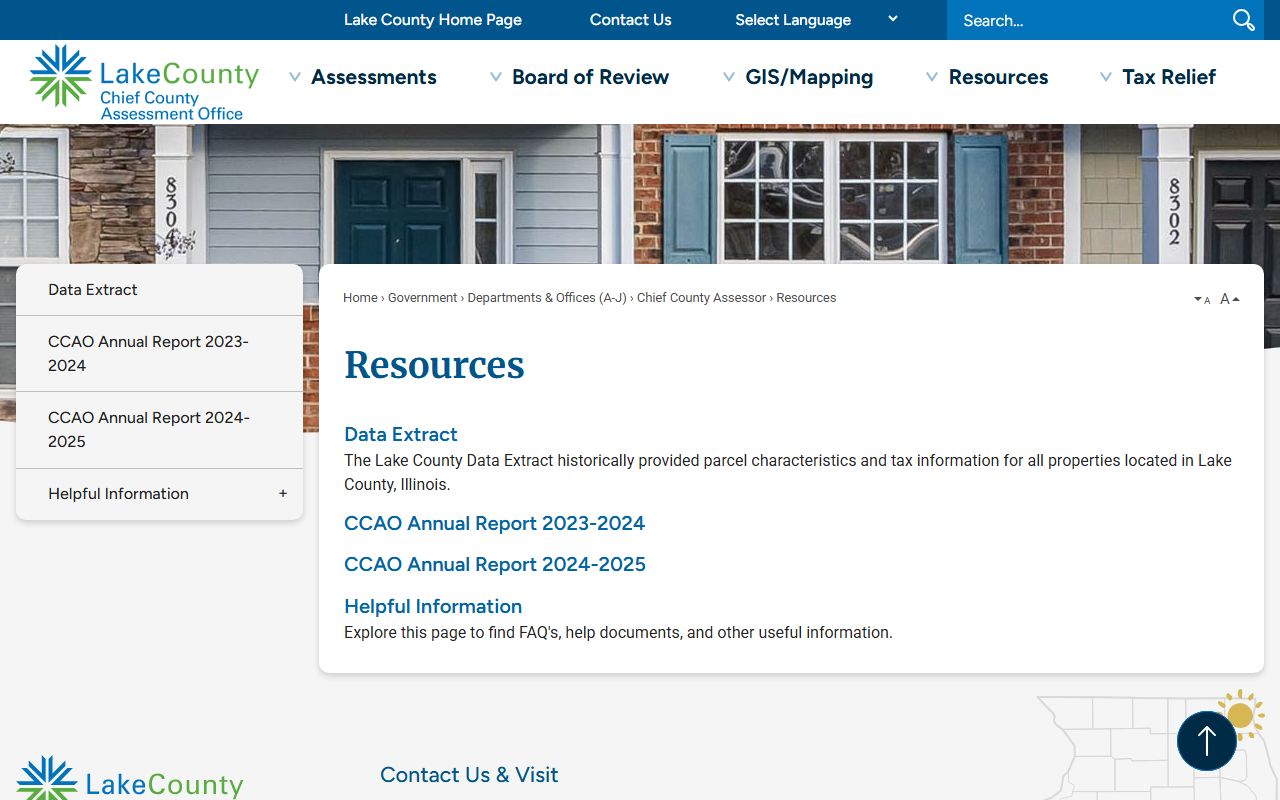
Task: Select CCAO Annual Report 2024-2025 in sidebar
Action: [159, 430]
